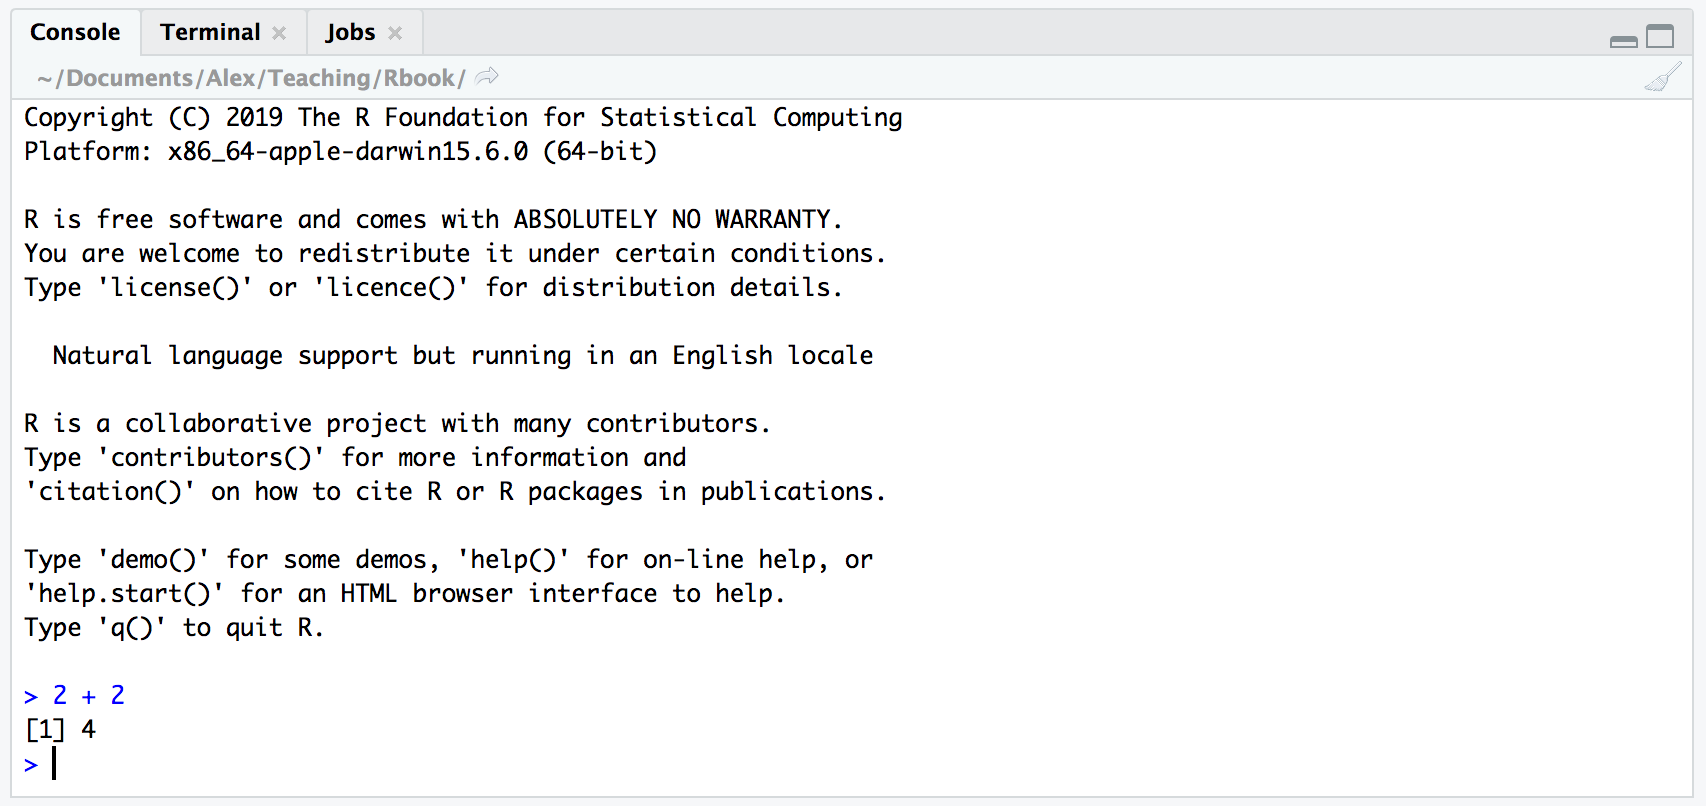This screenshot has height=806, width=1706.
Task: Close the Terminal tab
Action: [279, 33]
